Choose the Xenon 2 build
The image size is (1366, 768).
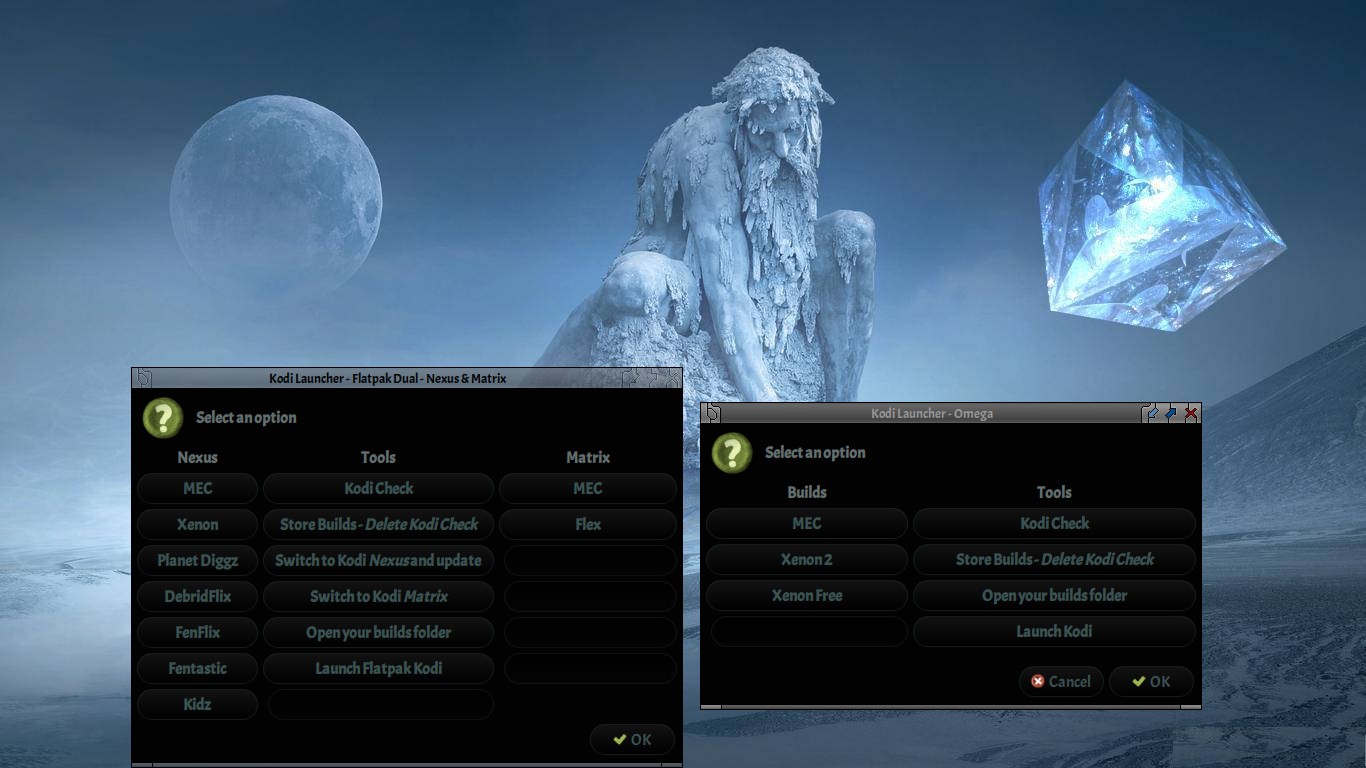click(807, 559)
